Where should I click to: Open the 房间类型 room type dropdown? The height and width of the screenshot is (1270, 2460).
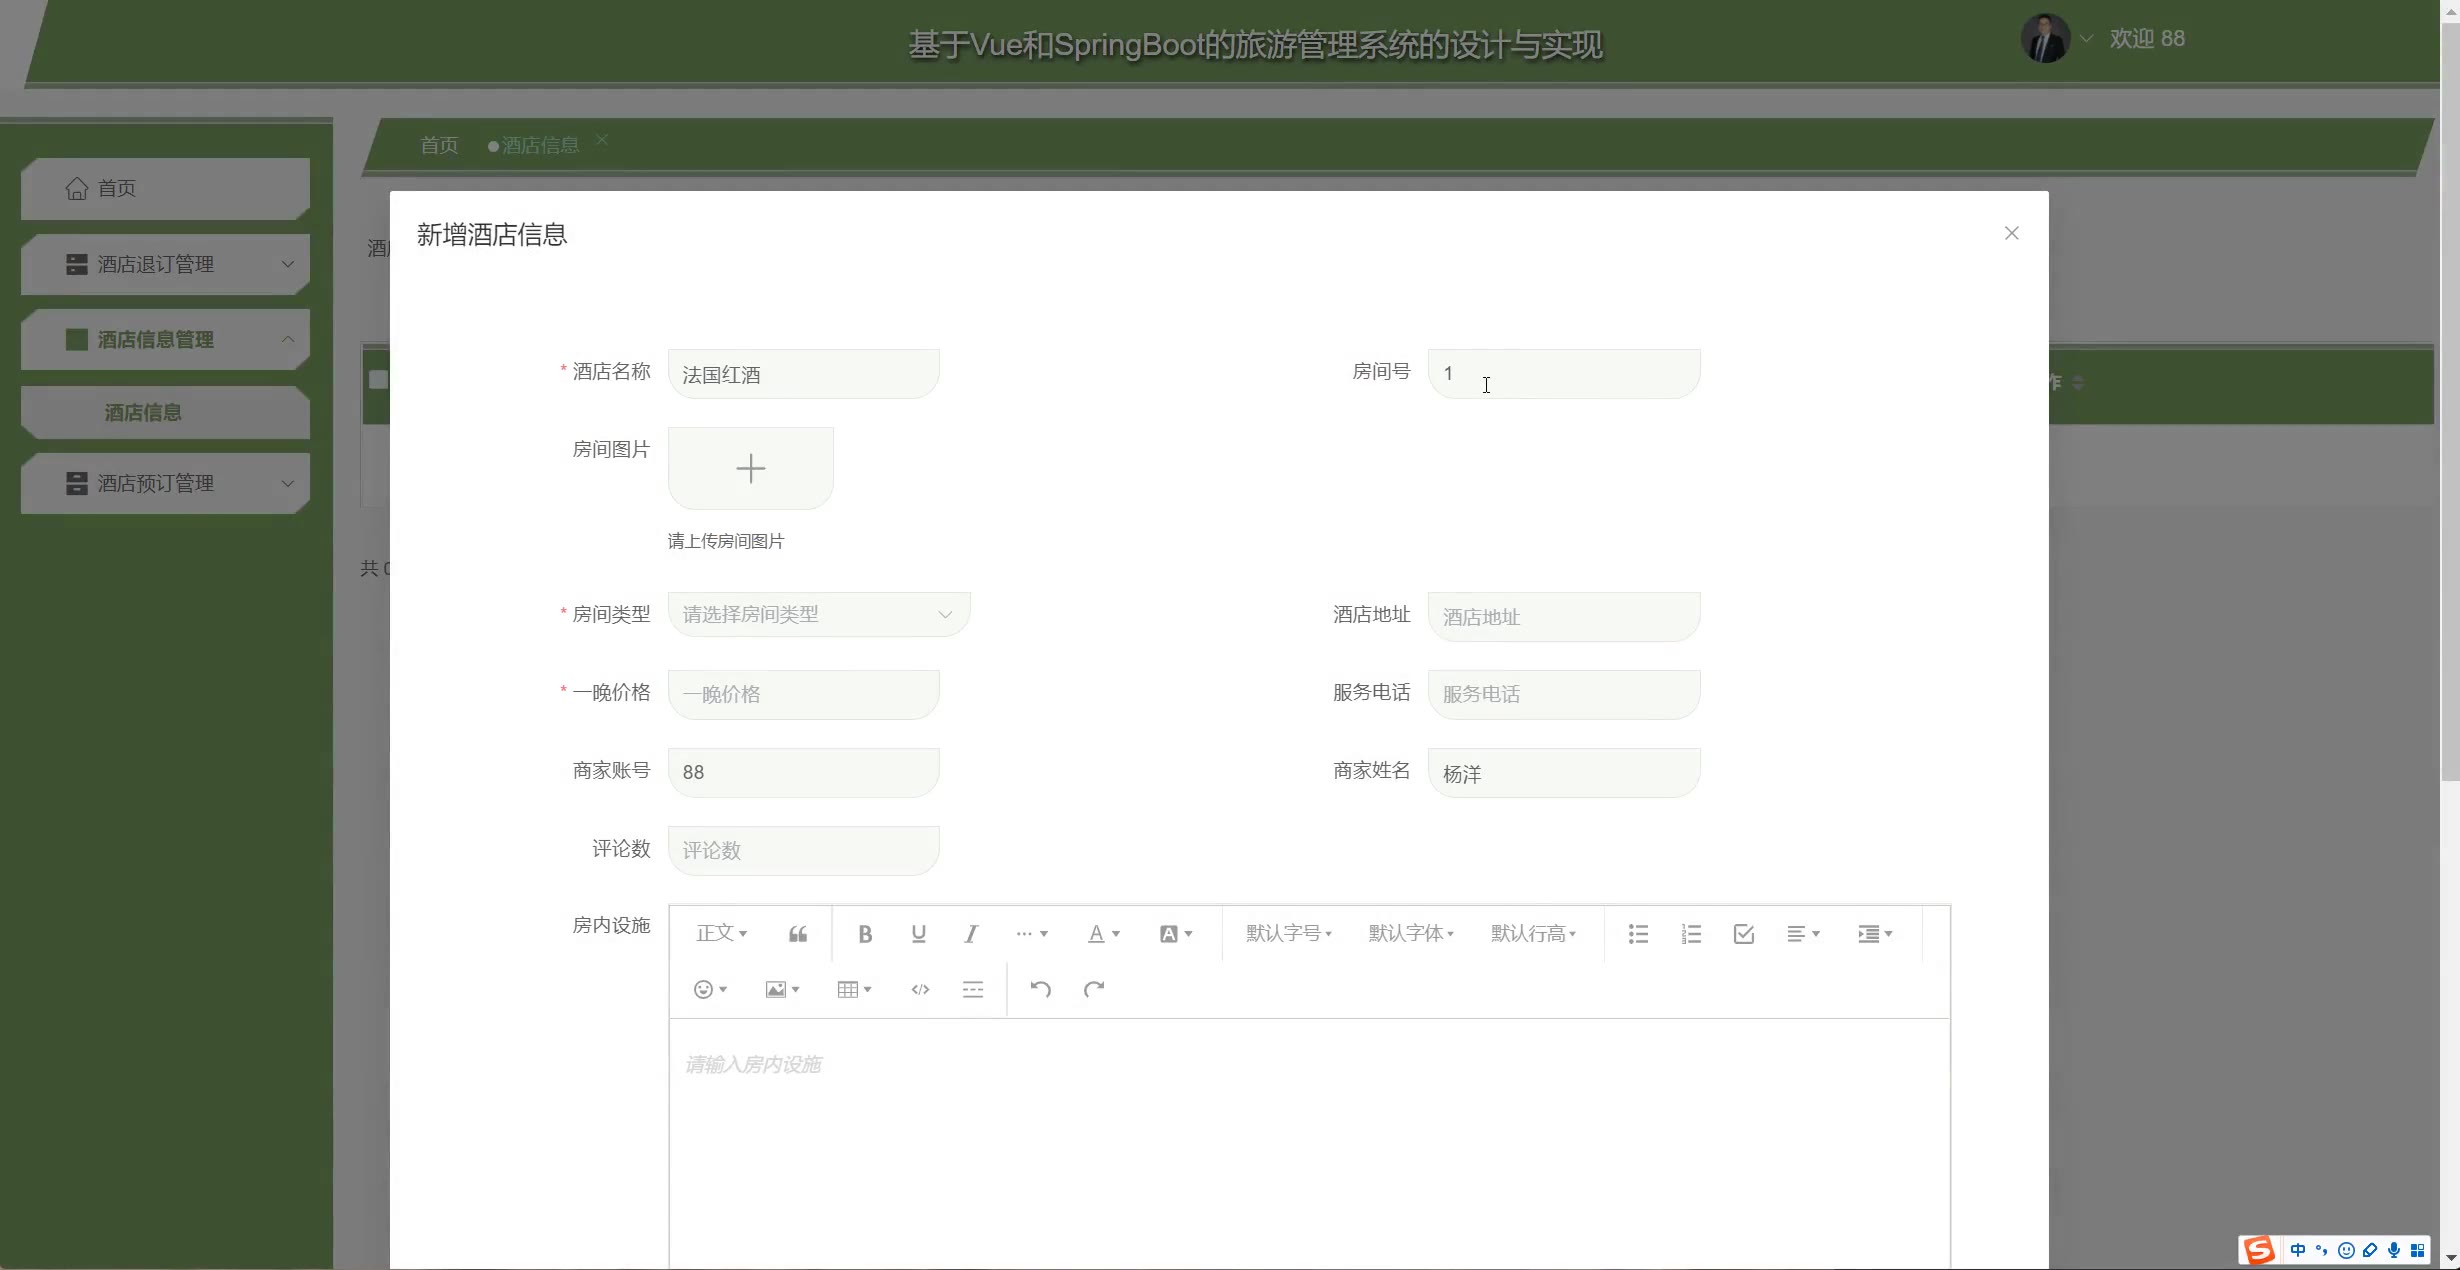tap(818, 614)
